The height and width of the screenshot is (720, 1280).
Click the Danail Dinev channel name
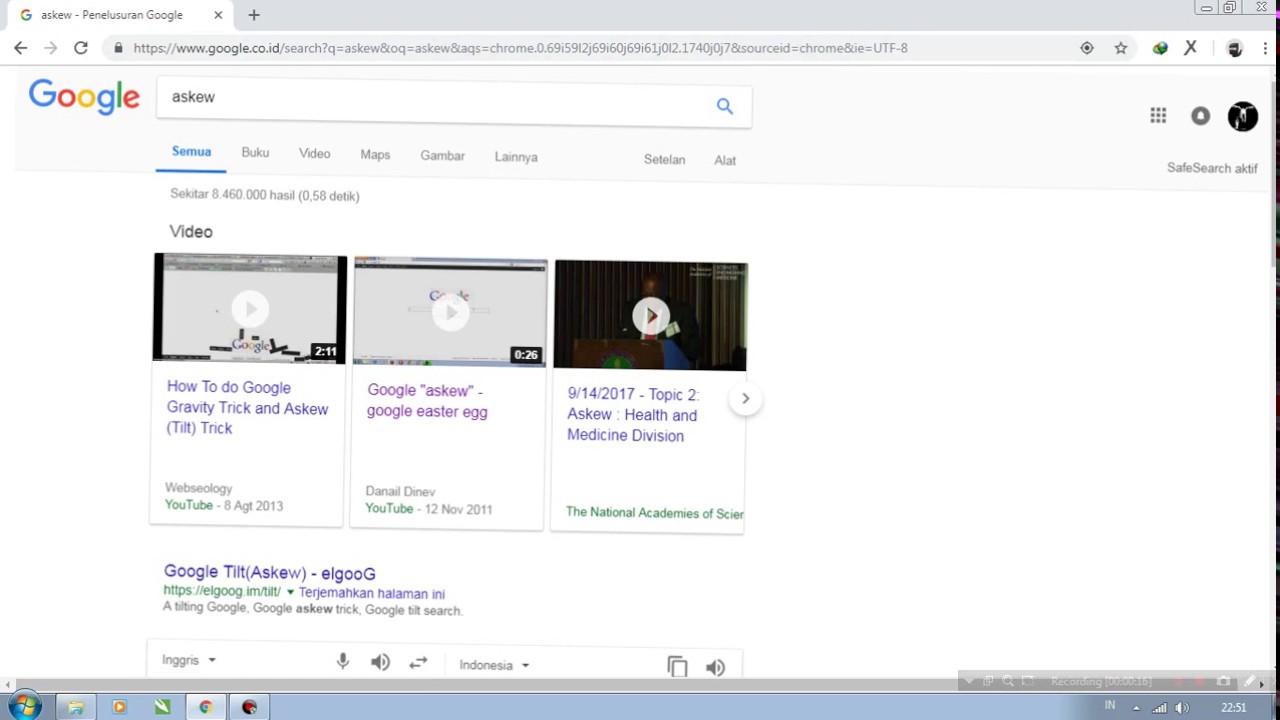tap(400, 491)
